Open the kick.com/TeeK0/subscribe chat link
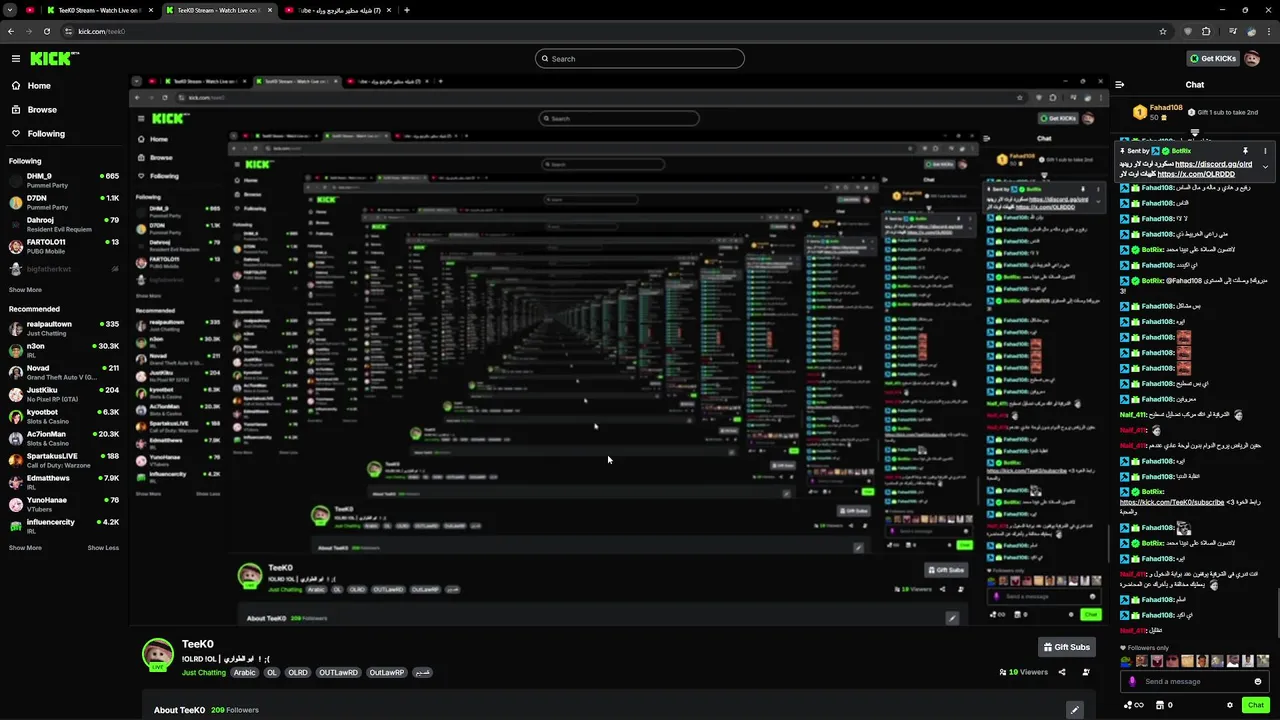The height and width of the screenshot is (720, 1280). coord(1171,502)
